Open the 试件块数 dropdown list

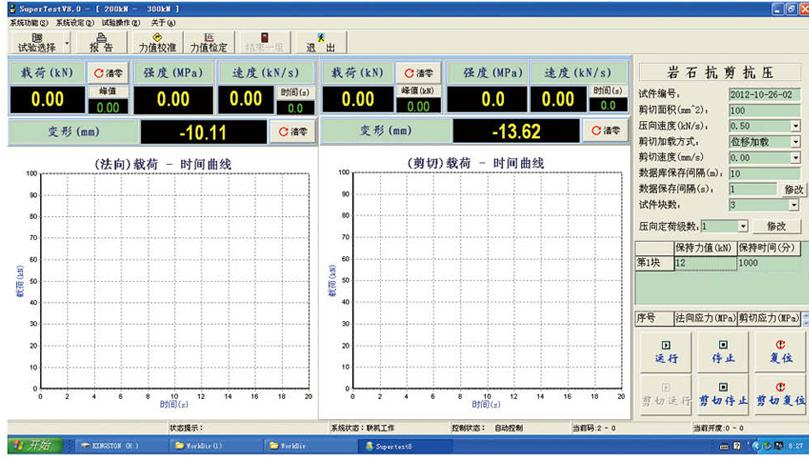795,205
